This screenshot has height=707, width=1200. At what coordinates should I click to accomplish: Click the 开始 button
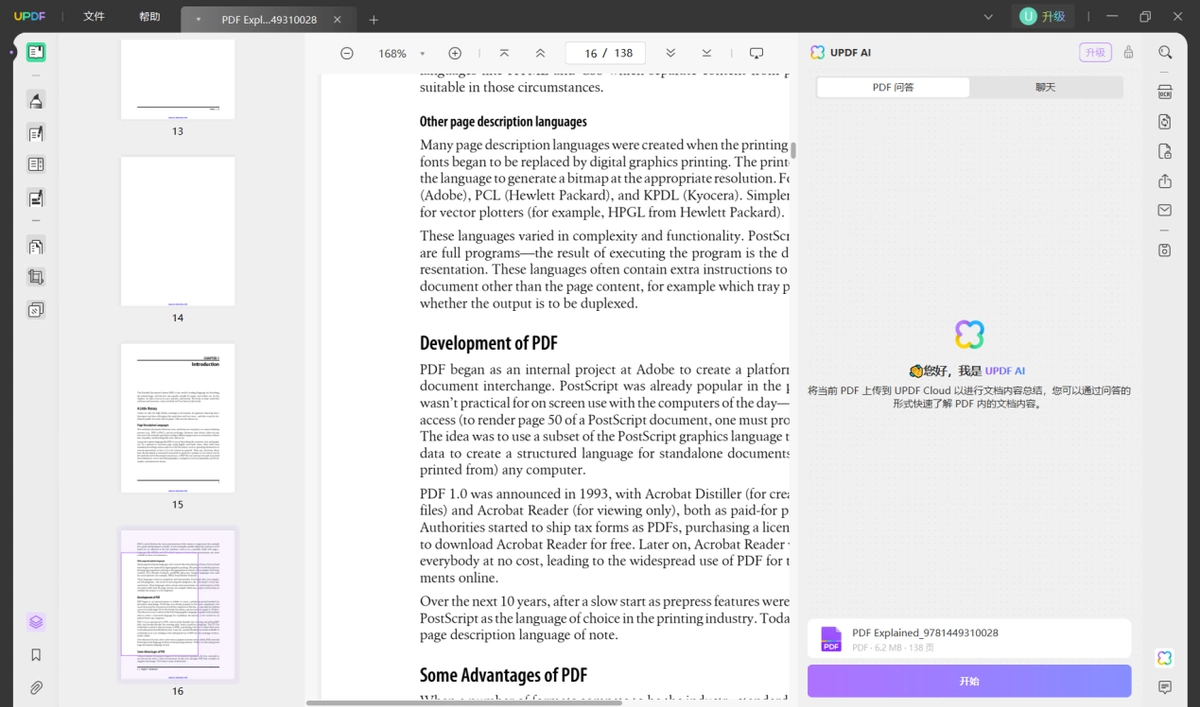click(969, 681)
